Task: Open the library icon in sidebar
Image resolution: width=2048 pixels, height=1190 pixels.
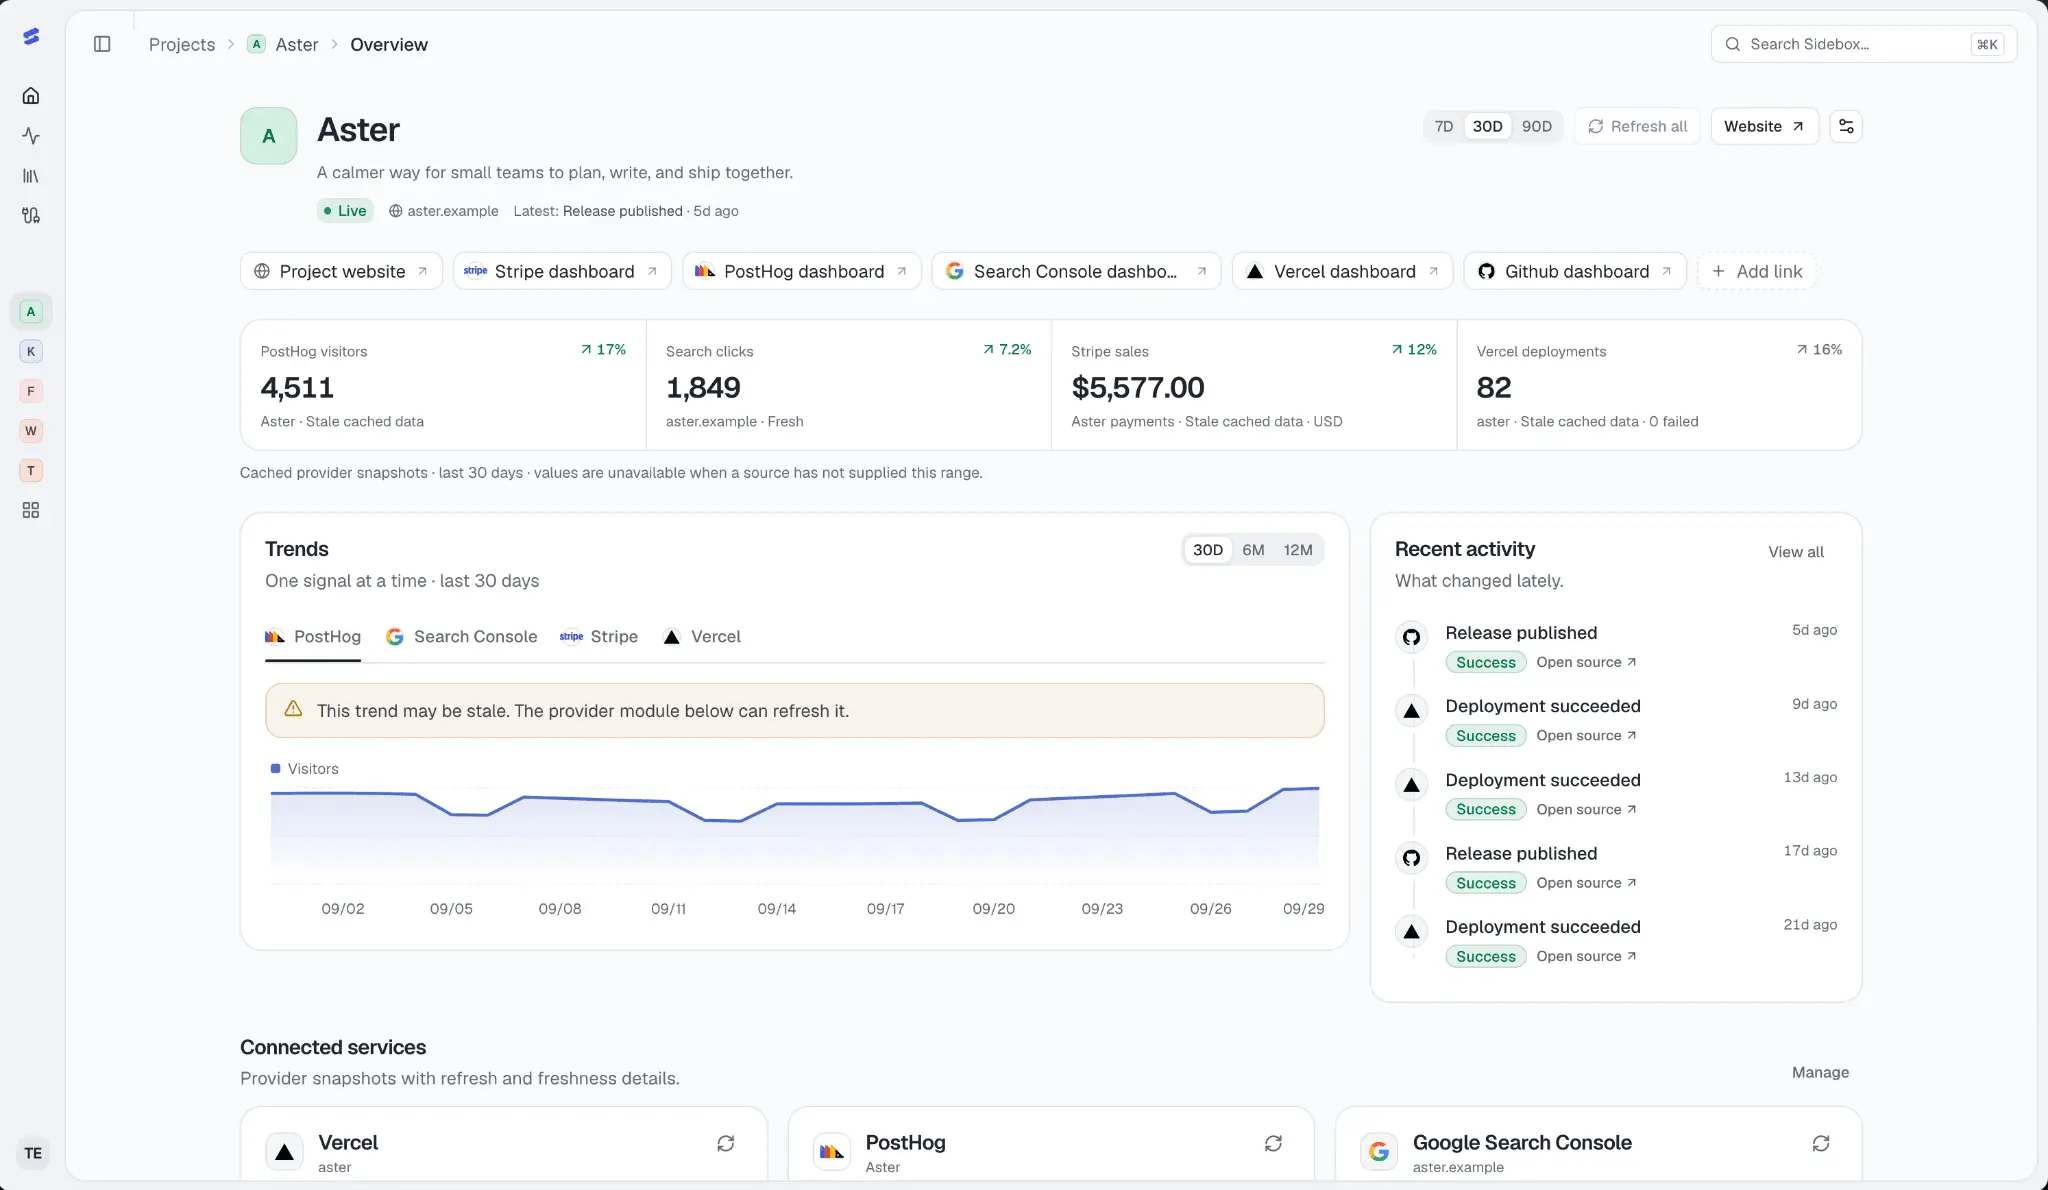Action: coord(31,176)
